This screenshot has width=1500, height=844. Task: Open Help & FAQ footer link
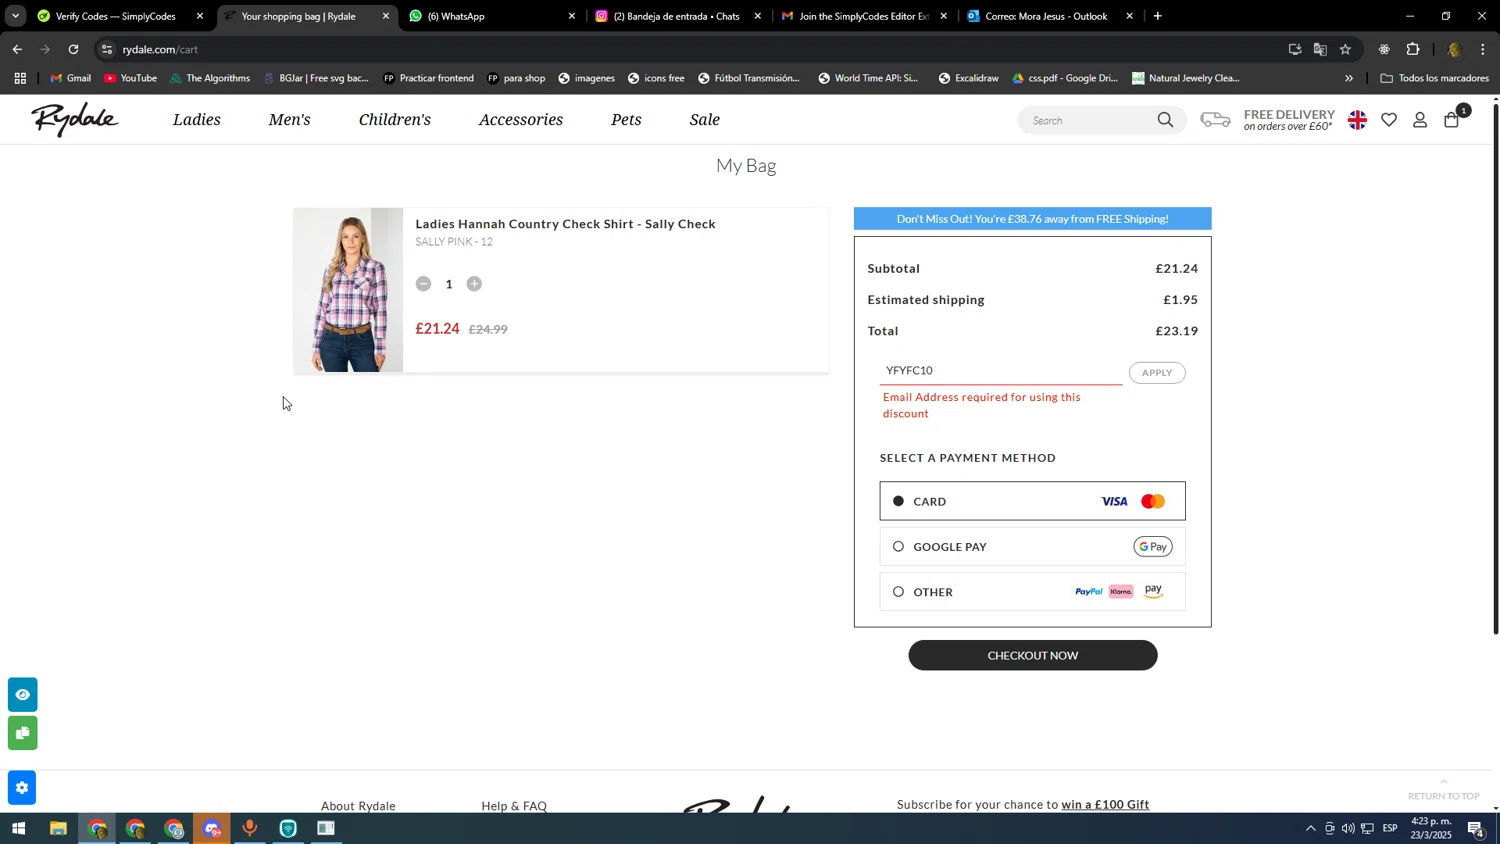point(514,806)
